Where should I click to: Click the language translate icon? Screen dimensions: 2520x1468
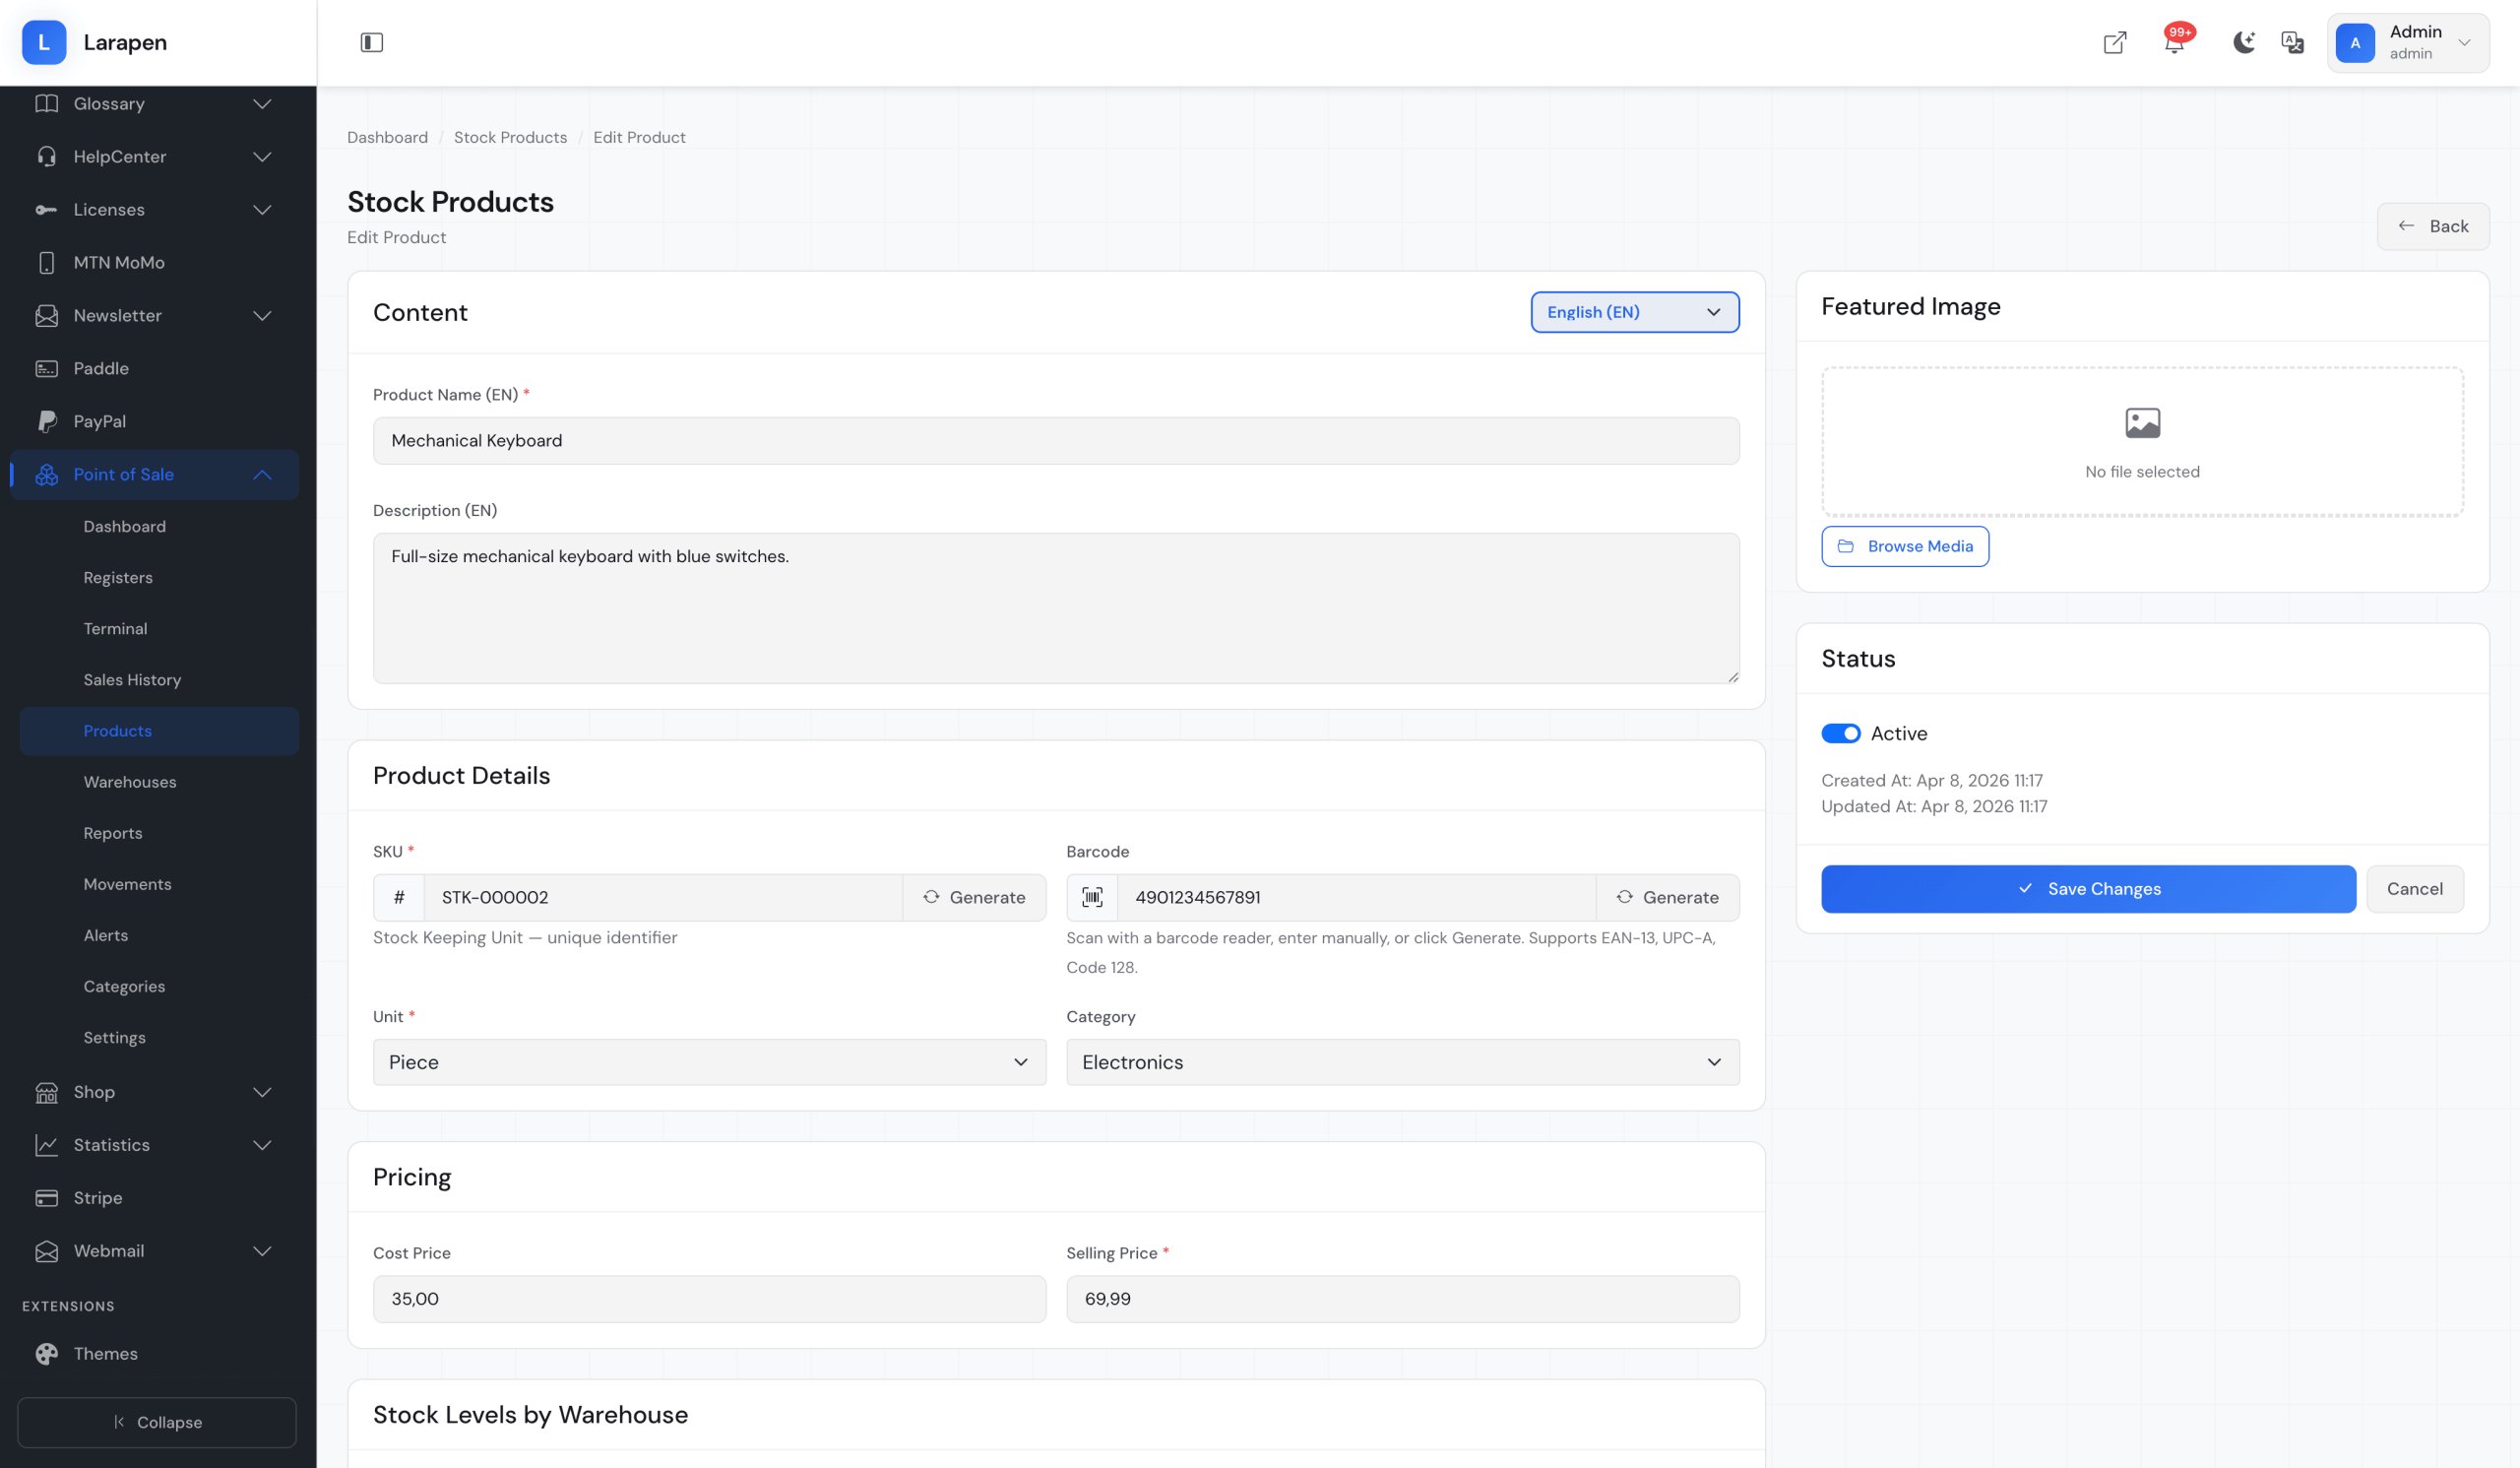(x=2292, y=42)
